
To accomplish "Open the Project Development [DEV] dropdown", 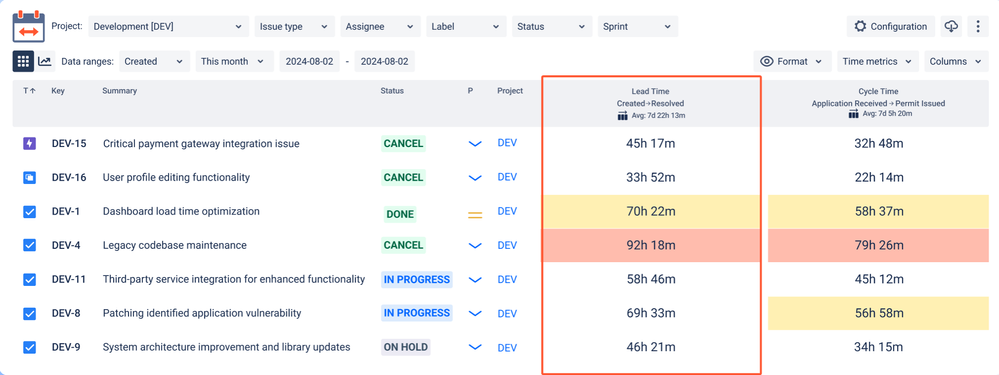I will pos(168,27).
